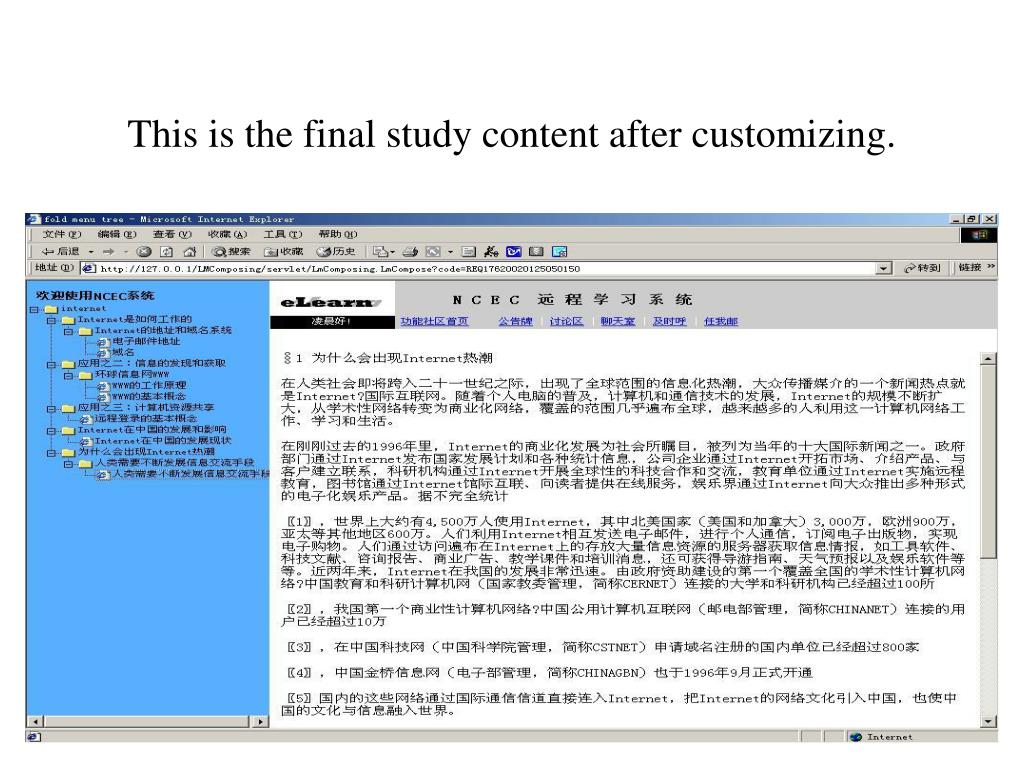Click the Mail toolbar icon

click(379, 251)
